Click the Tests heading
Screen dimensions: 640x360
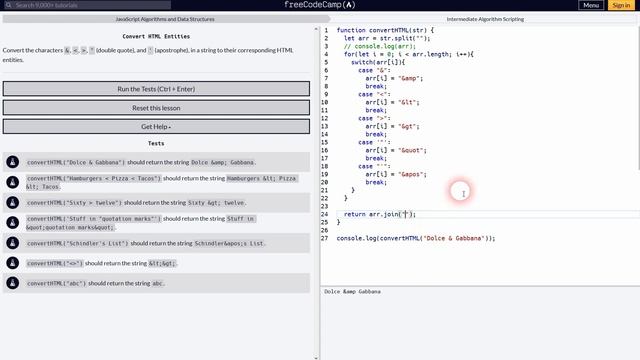tap(156, 143)
